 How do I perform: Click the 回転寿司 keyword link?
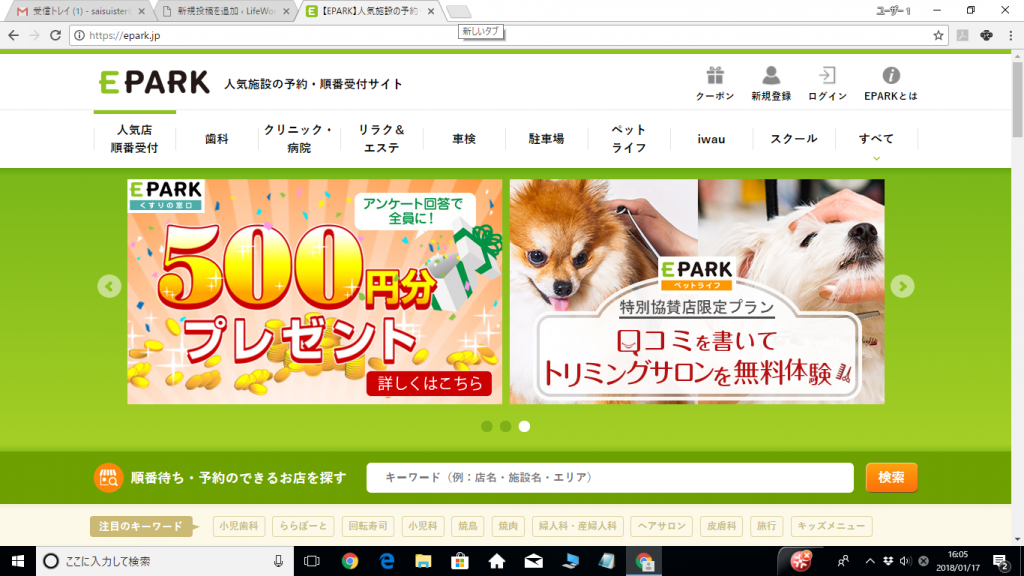click(368, 526)
